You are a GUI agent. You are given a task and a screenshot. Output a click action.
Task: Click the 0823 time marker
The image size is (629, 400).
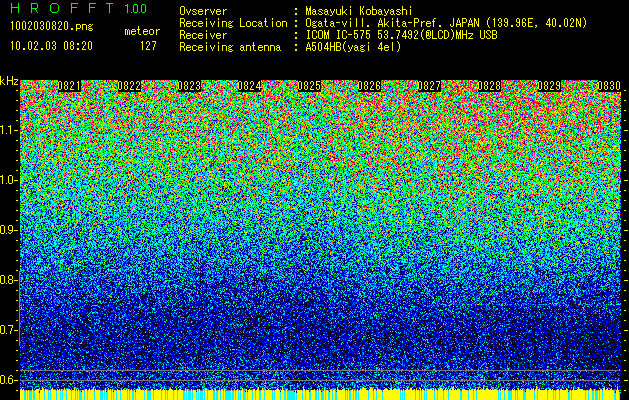pos(189,86)
